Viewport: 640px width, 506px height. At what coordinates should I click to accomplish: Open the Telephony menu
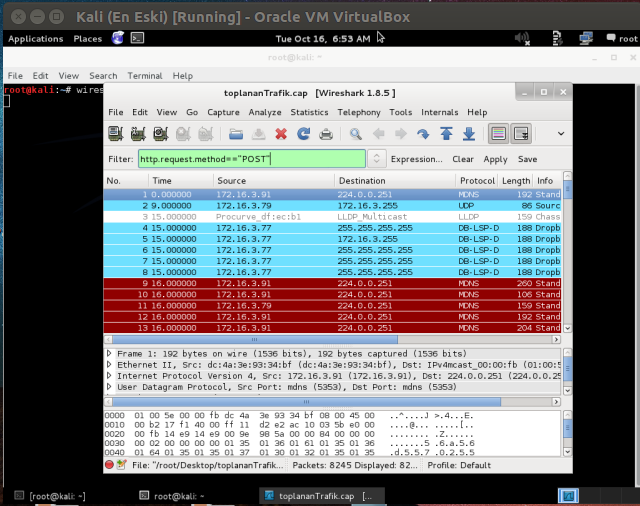[x=359, y=112]
